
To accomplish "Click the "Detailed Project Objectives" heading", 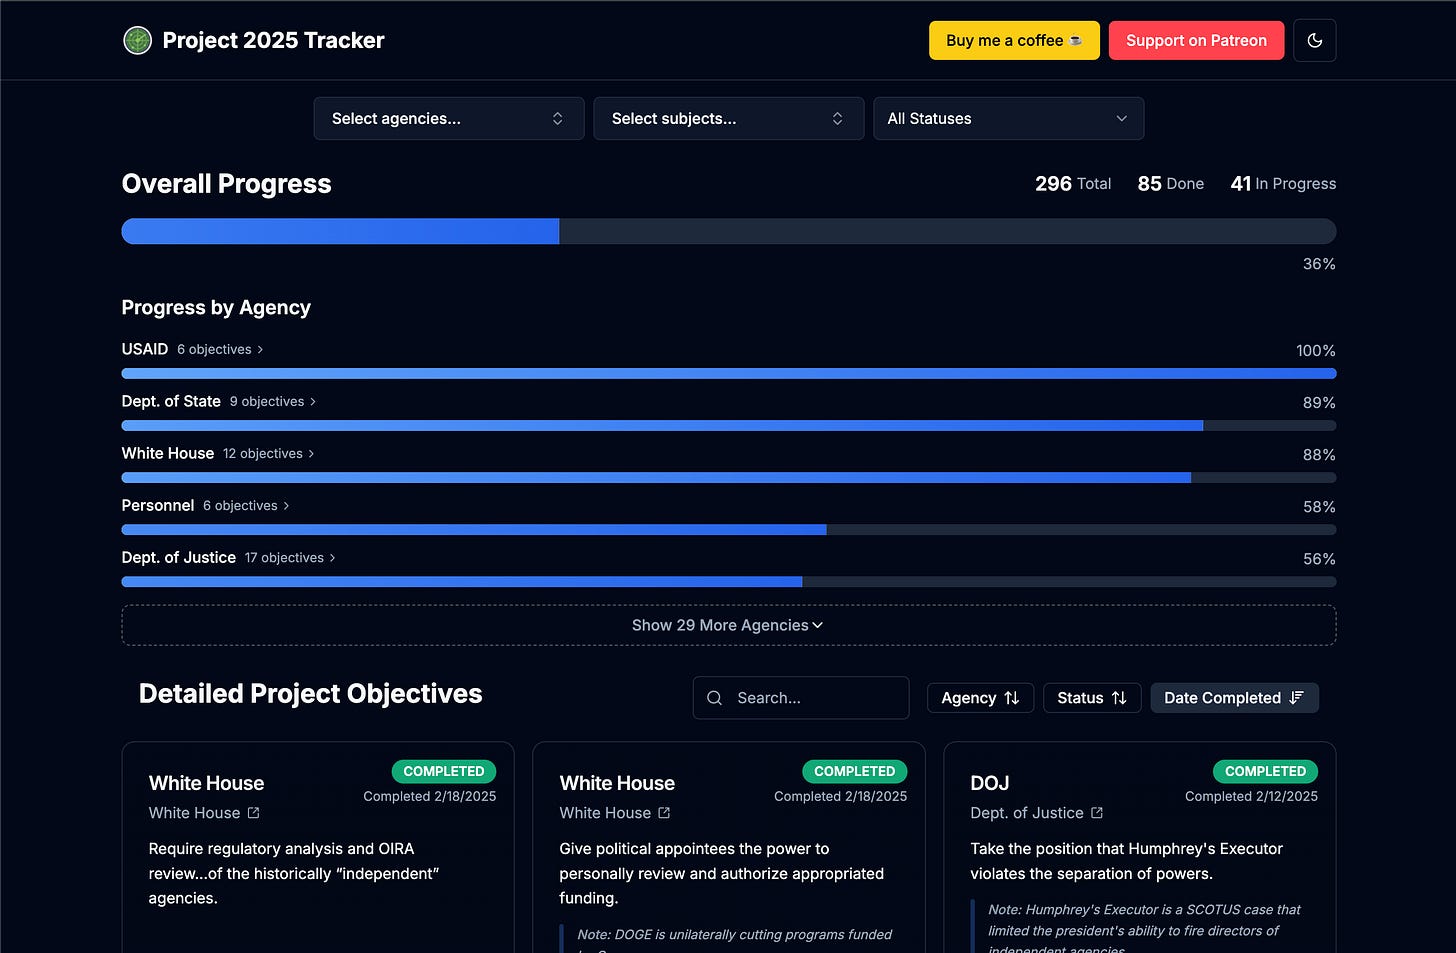I will coord(310,694).
